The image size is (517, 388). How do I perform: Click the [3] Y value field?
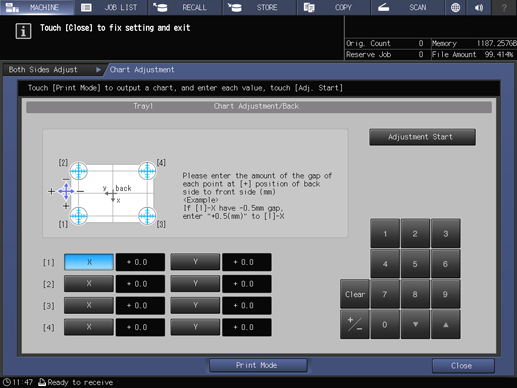247,305
